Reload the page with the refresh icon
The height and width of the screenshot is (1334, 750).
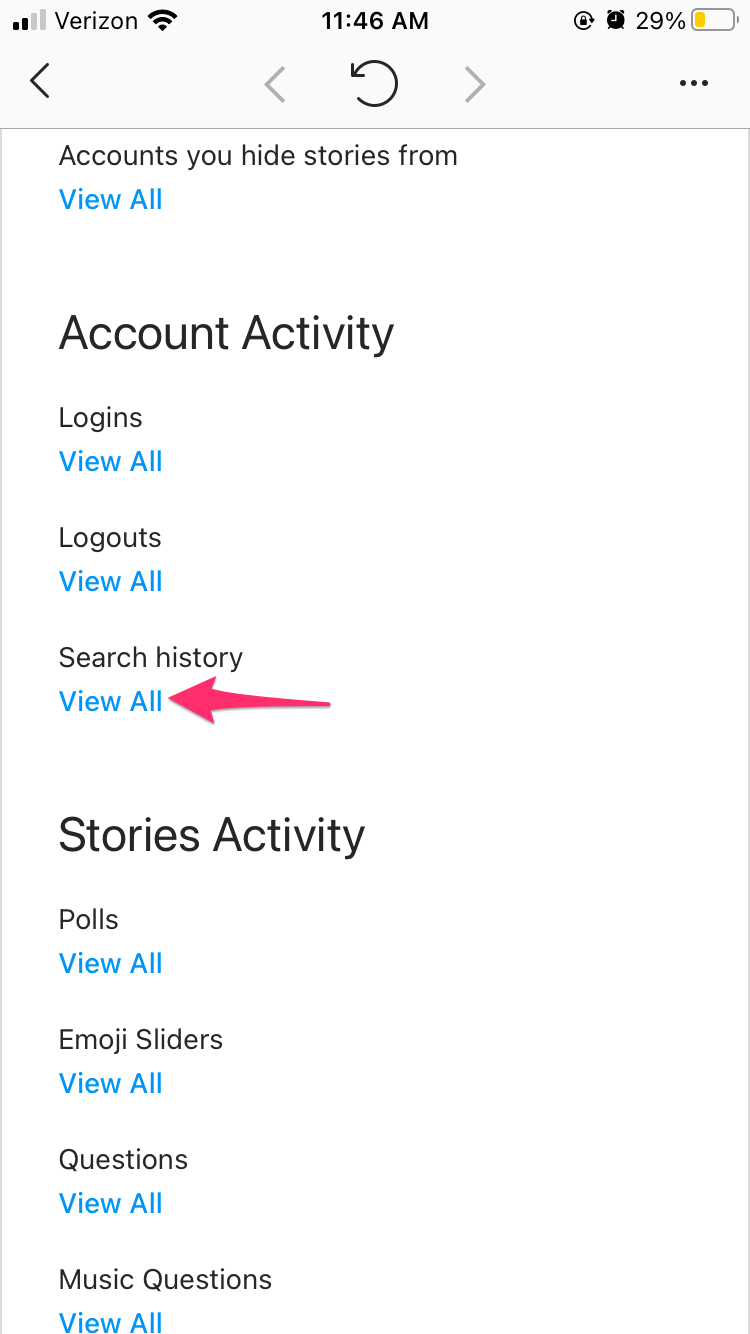click(x=375, y=84)
